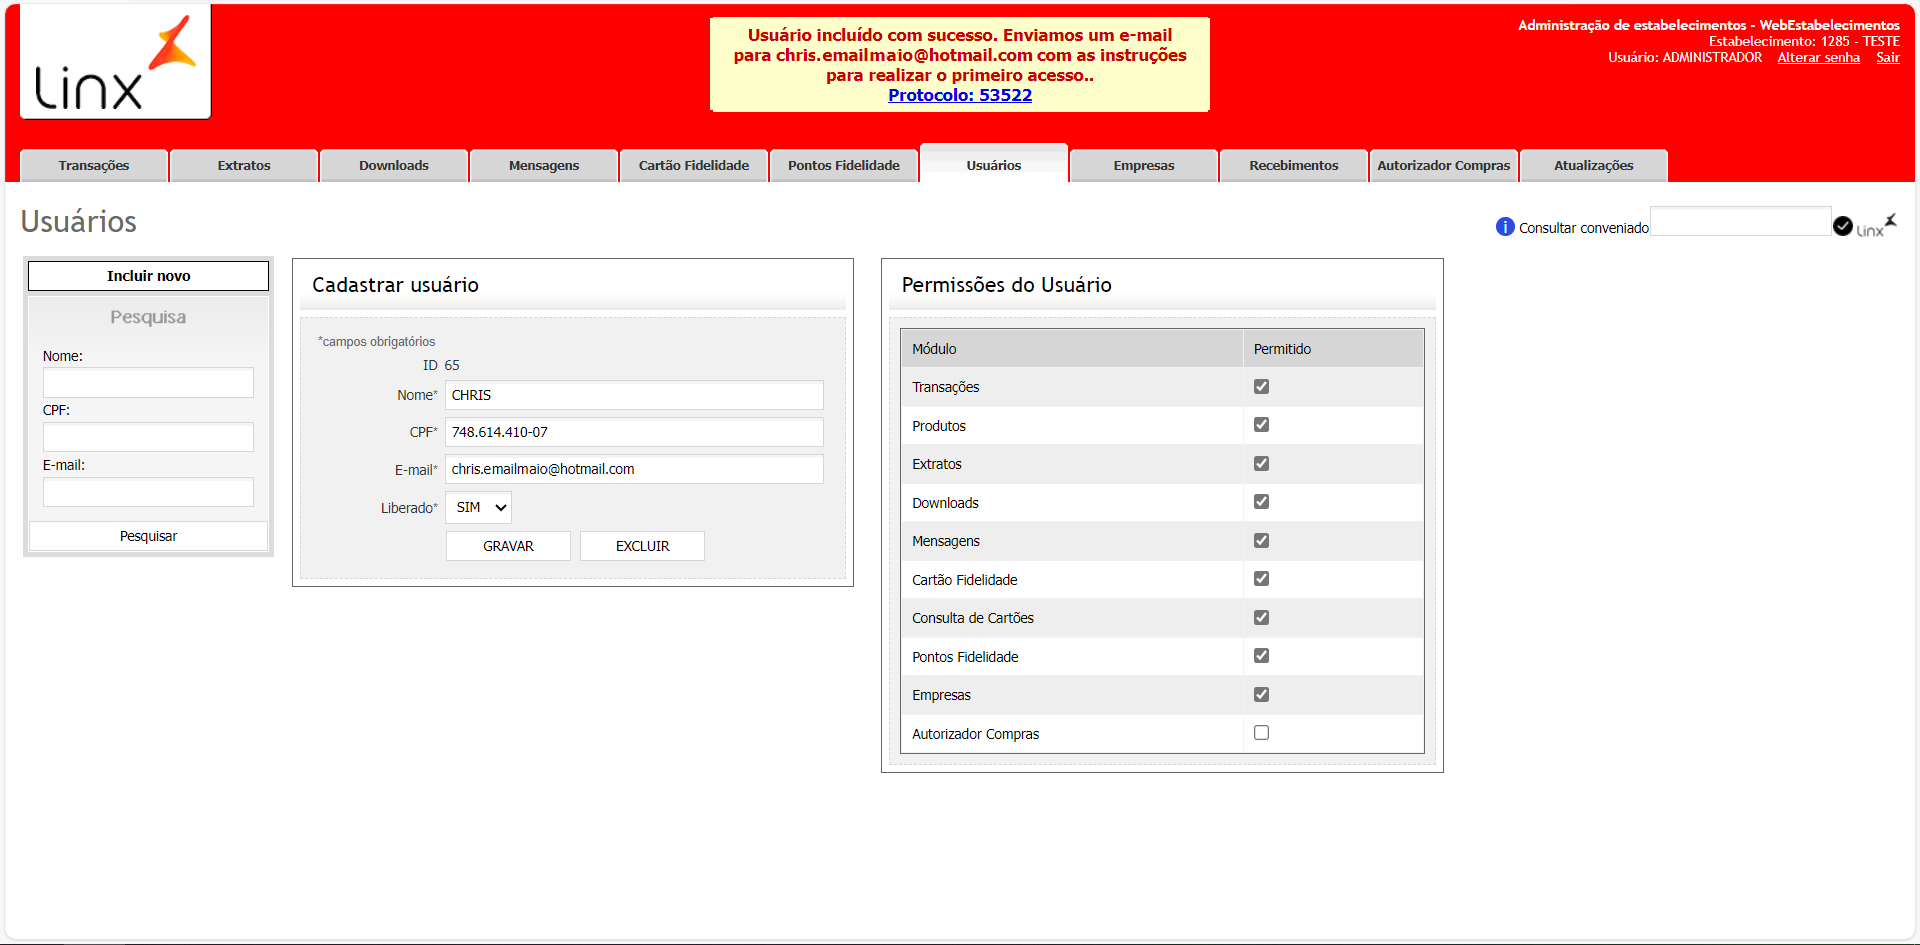
Task: Click the Alterar senha link
Action: [1818, 57]
